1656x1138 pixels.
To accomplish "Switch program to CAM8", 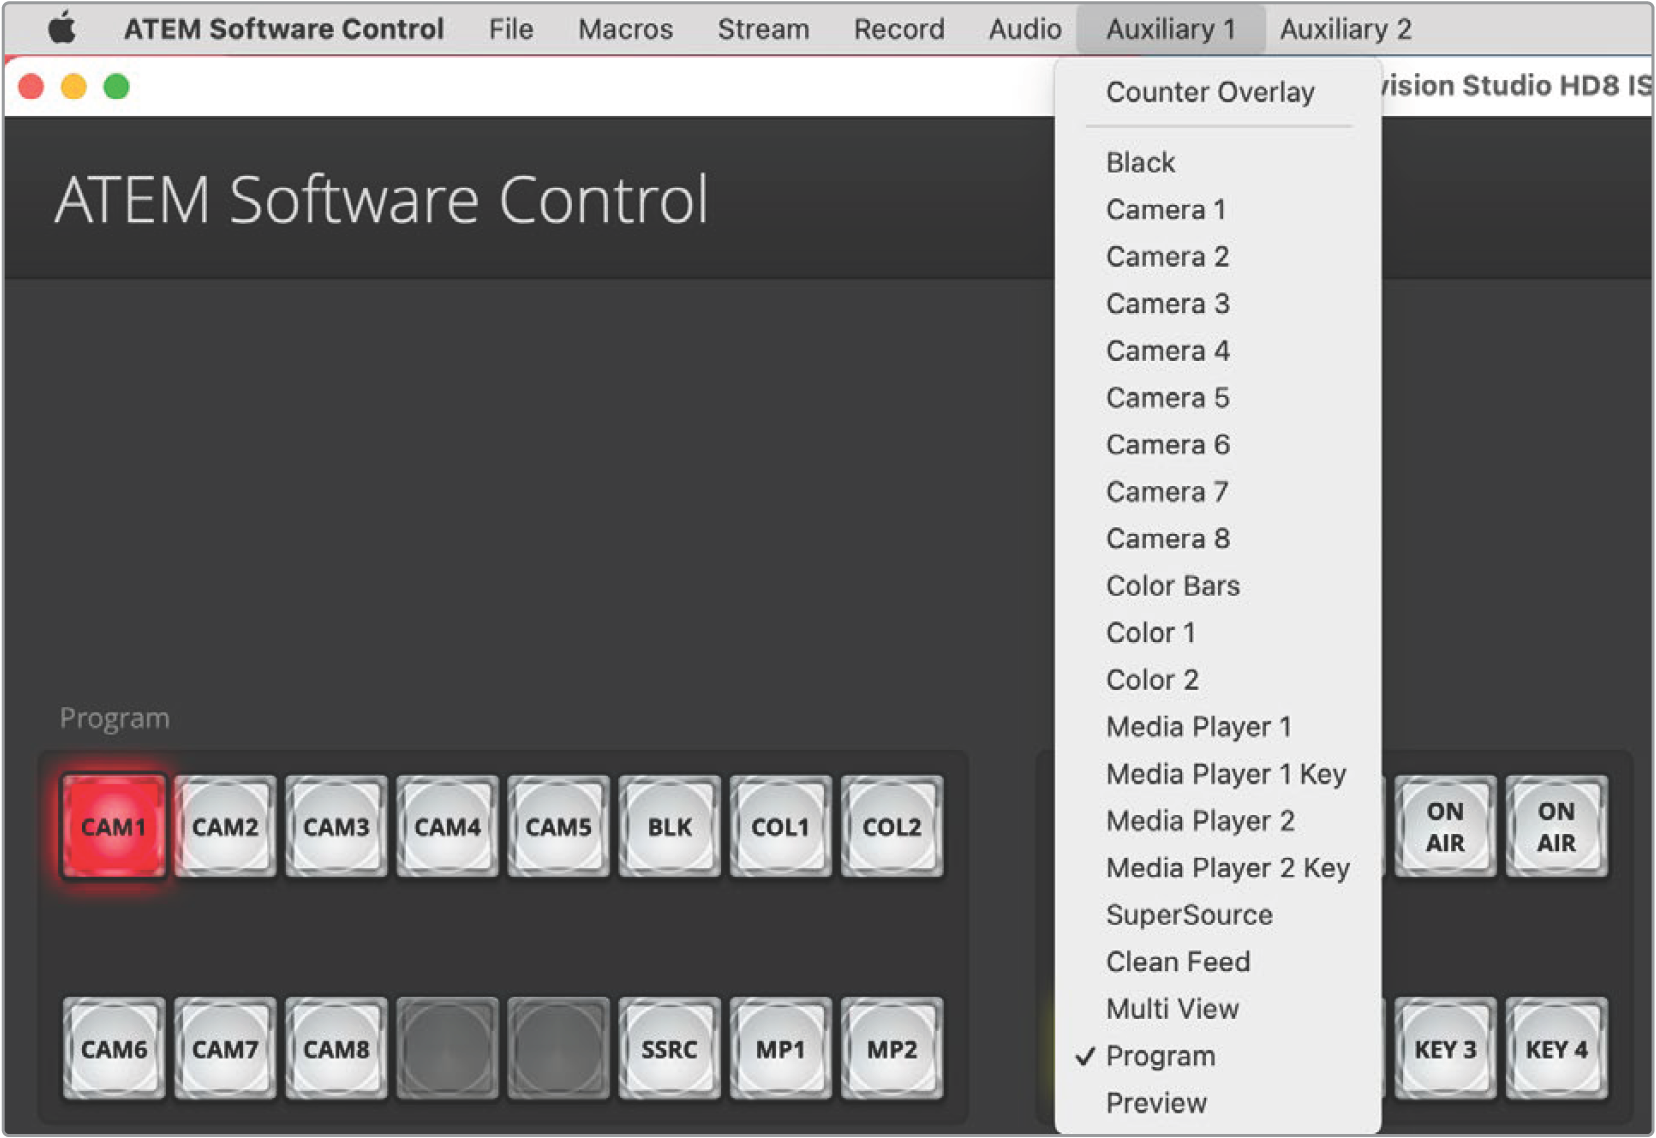I will click(336, 1049).
